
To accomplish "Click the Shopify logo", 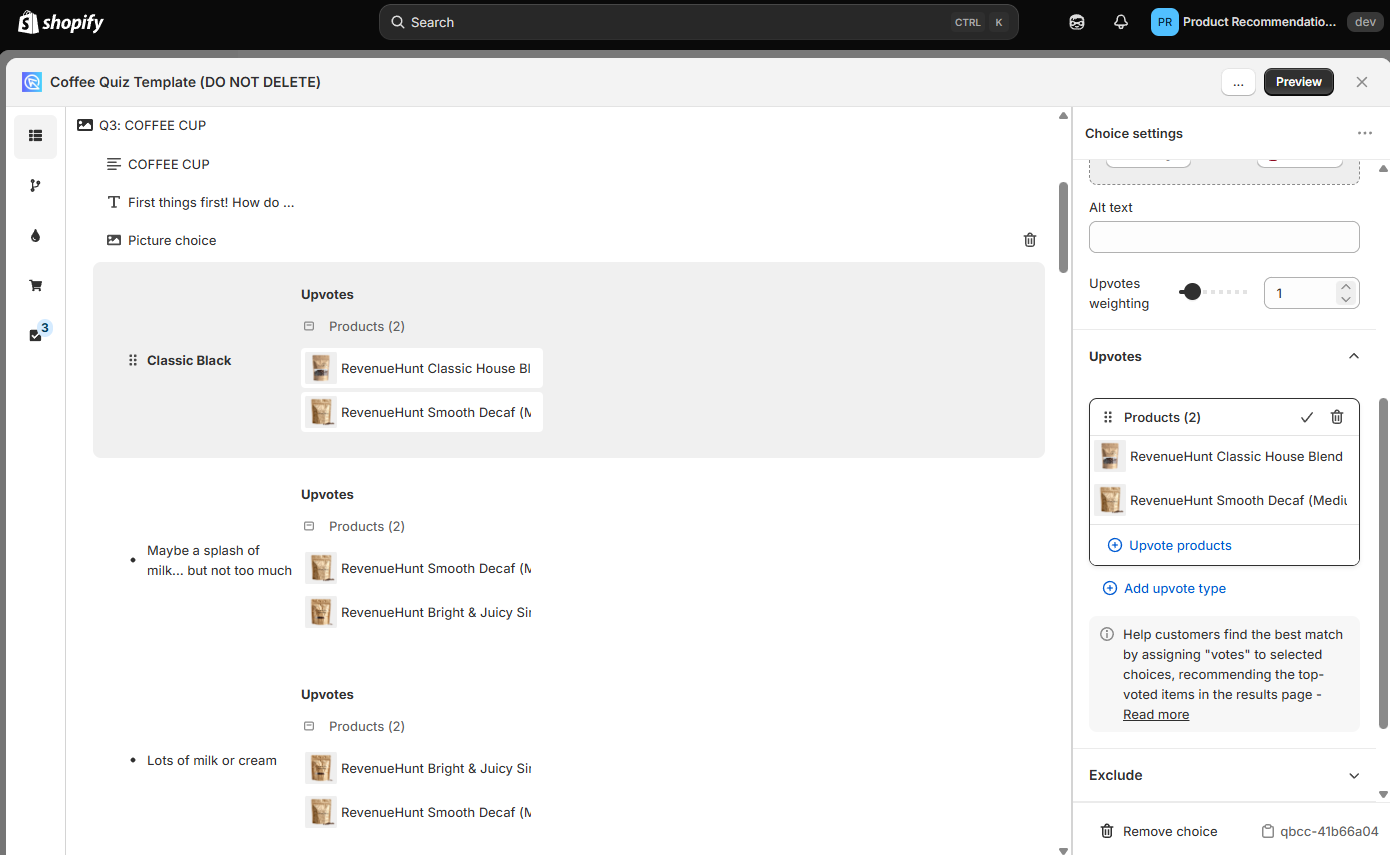I will coord(60,22).
